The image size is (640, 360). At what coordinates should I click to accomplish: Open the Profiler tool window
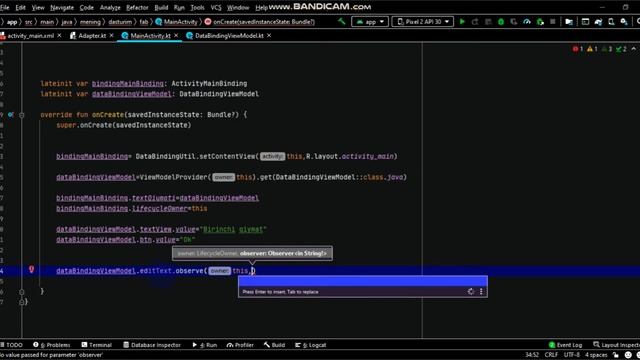tap(240, 345)
